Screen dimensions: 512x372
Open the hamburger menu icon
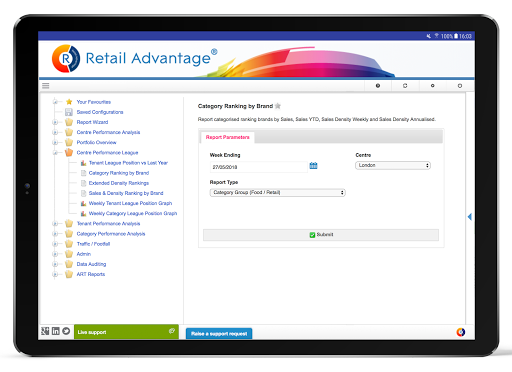coord(46,86)
